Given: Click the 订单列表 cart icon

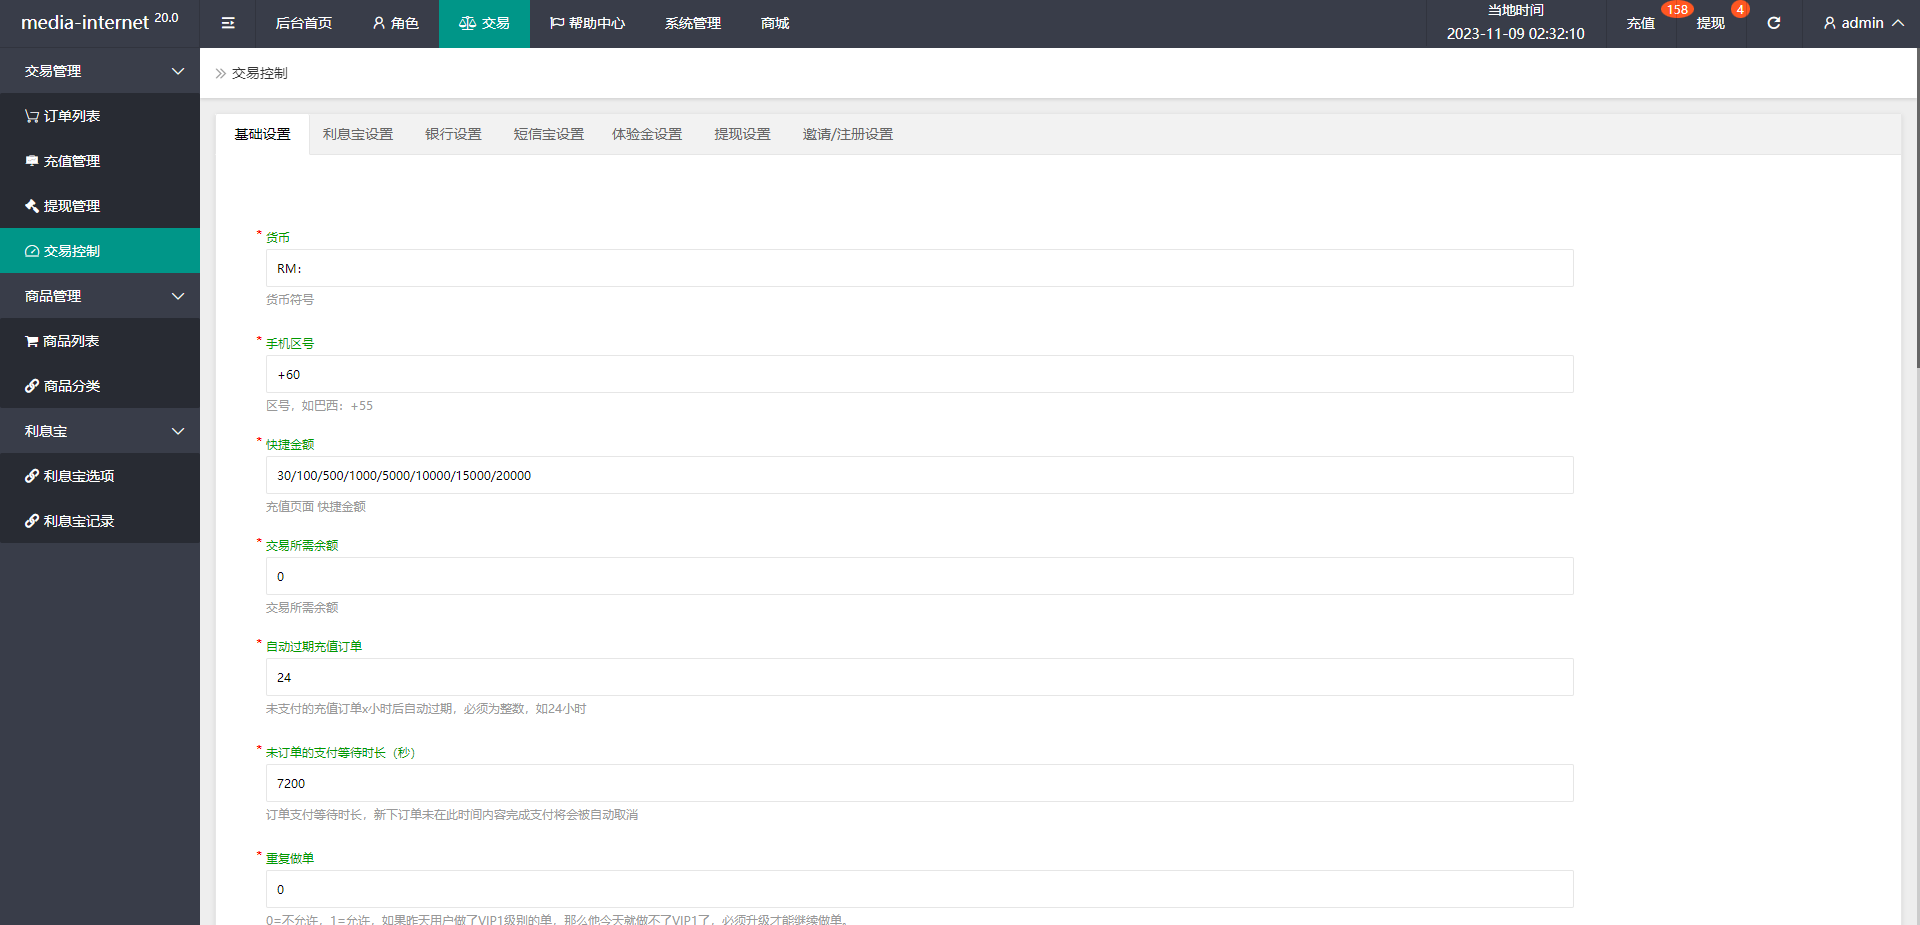Looking at the screenshot, I should coord(32,116).
